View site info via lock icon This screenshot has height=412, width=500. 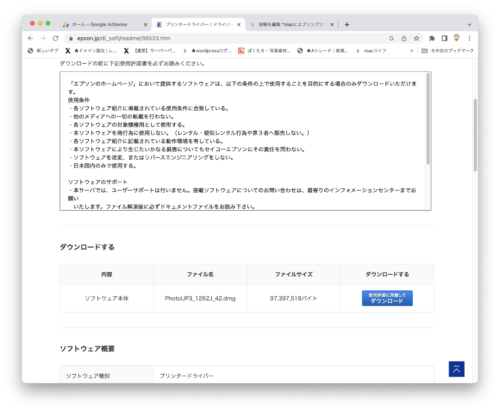[x=71, y=39]
